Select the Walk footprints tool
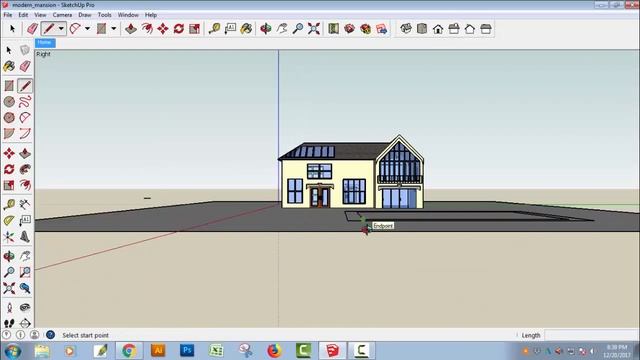The width and height of the screenshot is (640, 360). [9, 323]
